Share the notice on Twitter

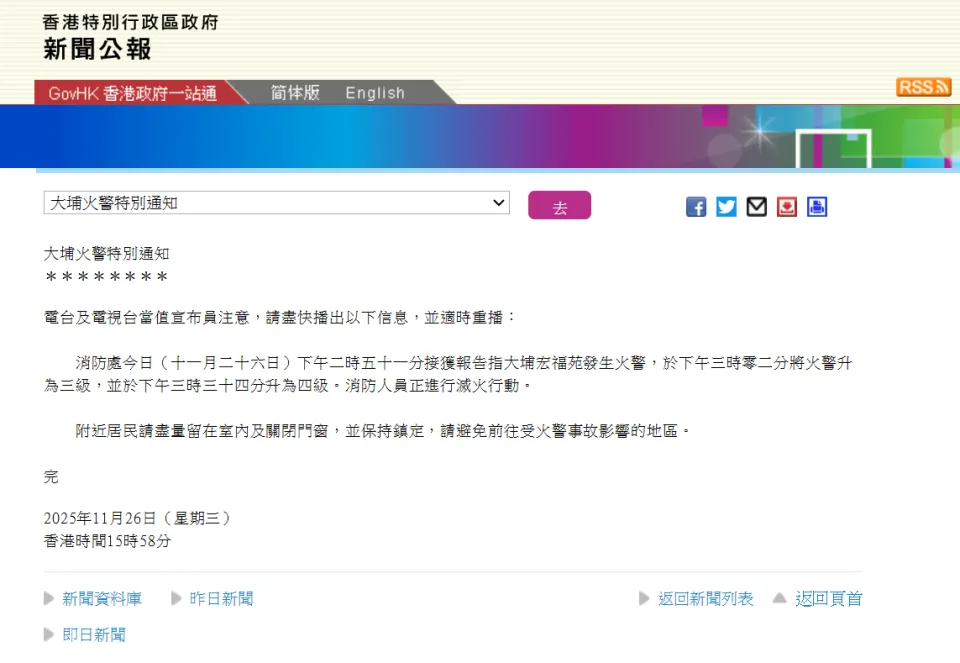click(726, 207)
